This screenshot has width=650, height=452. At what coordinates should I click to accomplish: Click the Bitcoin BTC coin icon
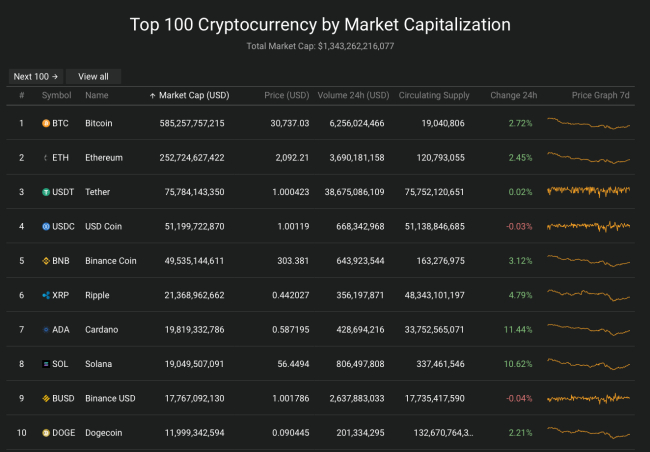46,123
